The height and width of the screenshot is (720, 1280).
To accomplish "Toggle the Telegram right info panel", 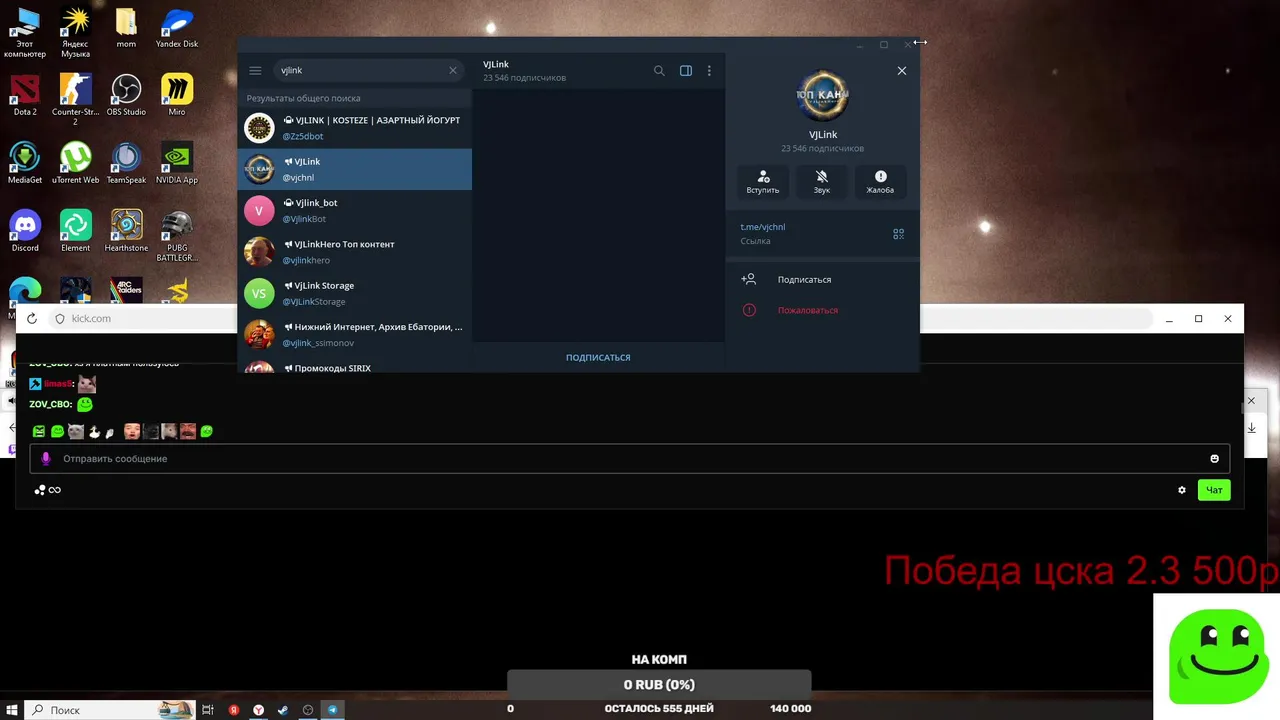I will coord(686,71).
